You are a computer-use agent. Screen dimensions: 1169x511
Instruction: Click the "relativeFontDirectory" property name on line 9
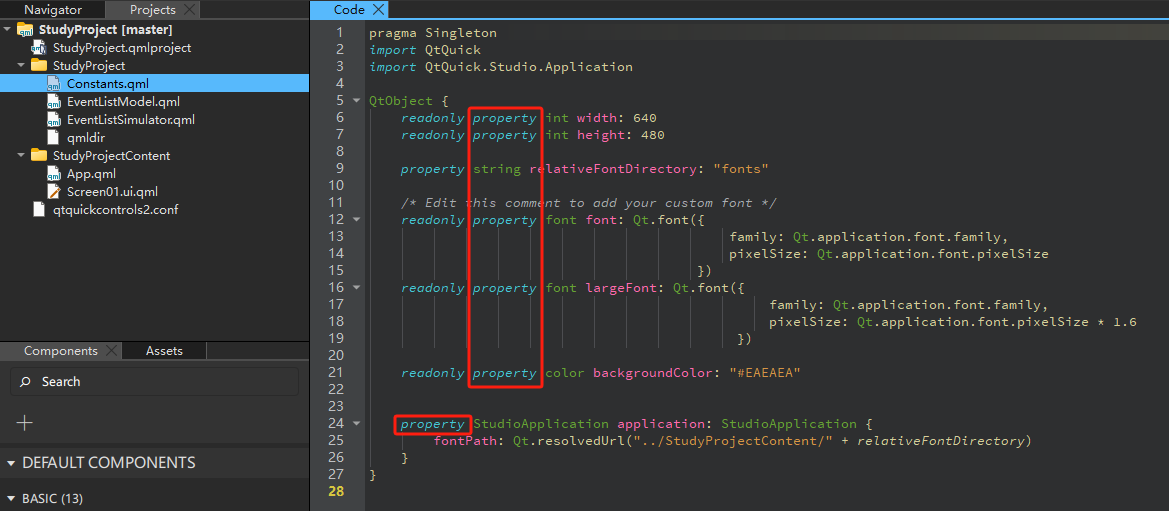(613, 169)
